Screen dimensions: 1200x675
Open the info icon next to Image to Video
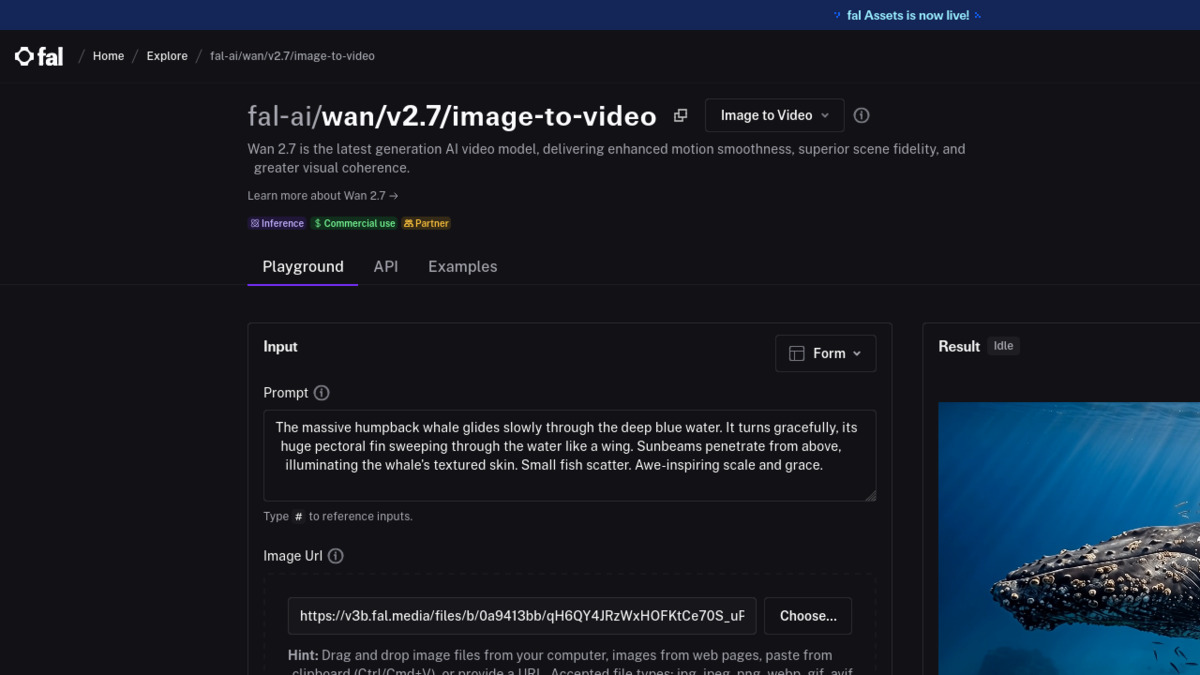(861, 115)
